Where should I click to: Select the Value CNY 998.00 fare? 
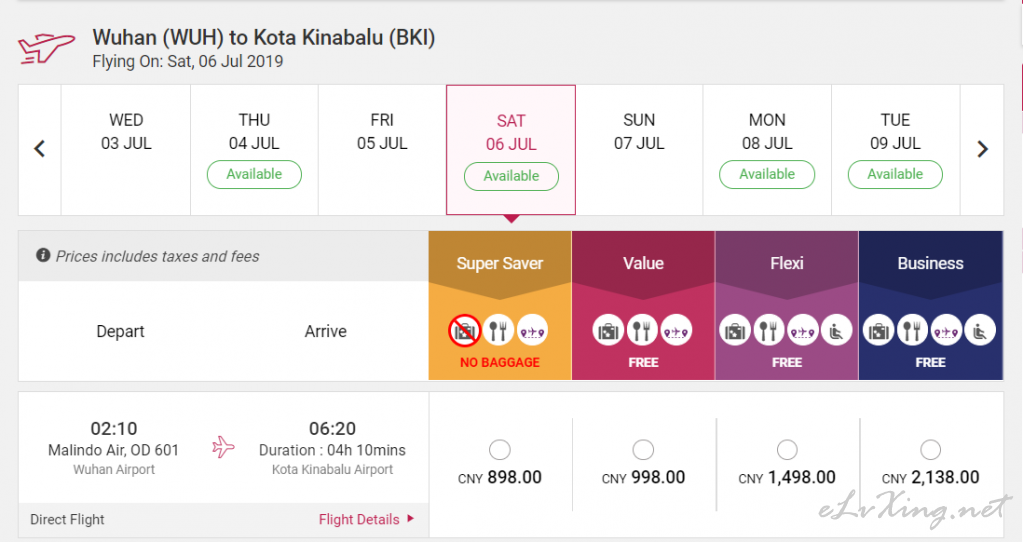643,449
